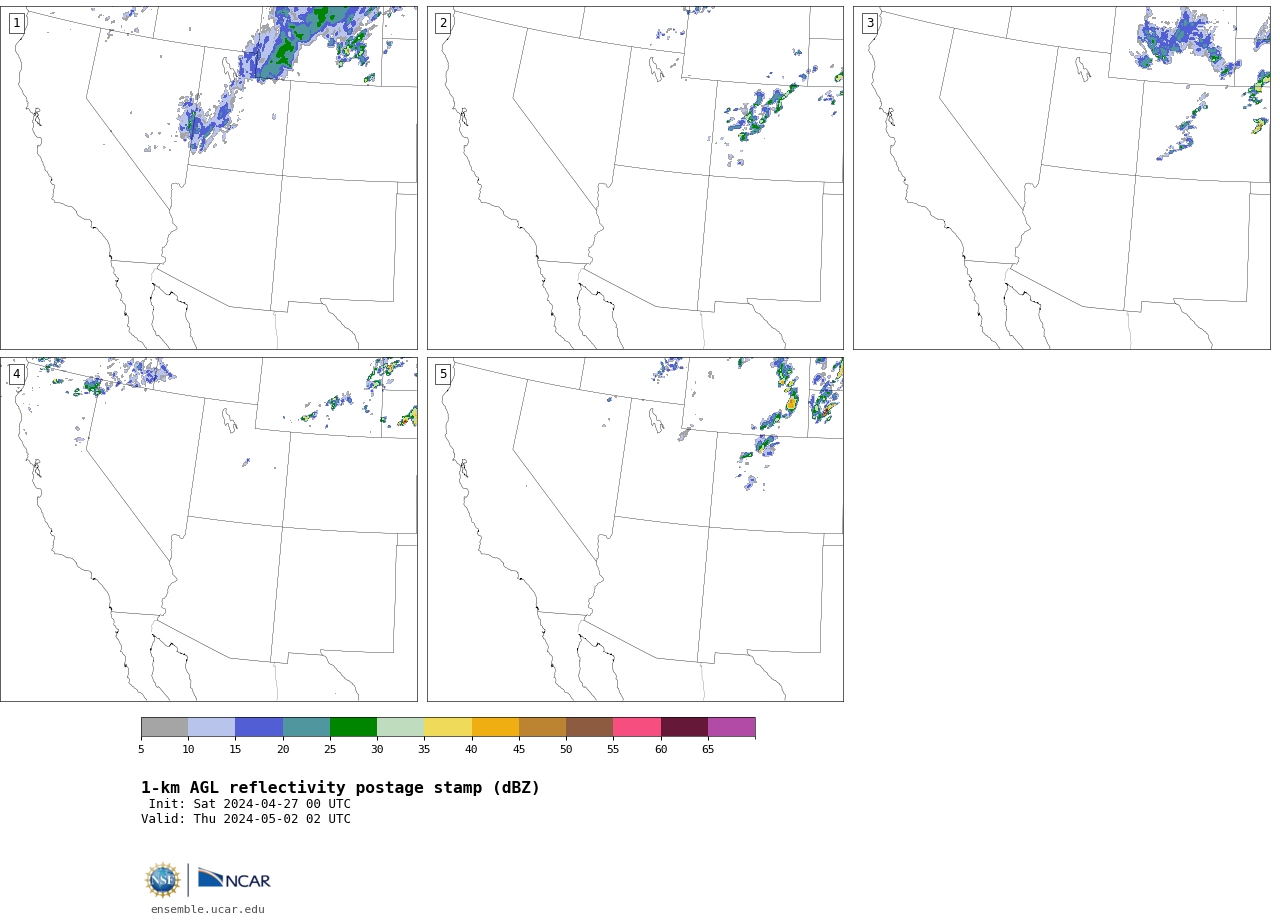
Task: Click the pale green 30-35 dBZ swatch
Action: point(401,727)
